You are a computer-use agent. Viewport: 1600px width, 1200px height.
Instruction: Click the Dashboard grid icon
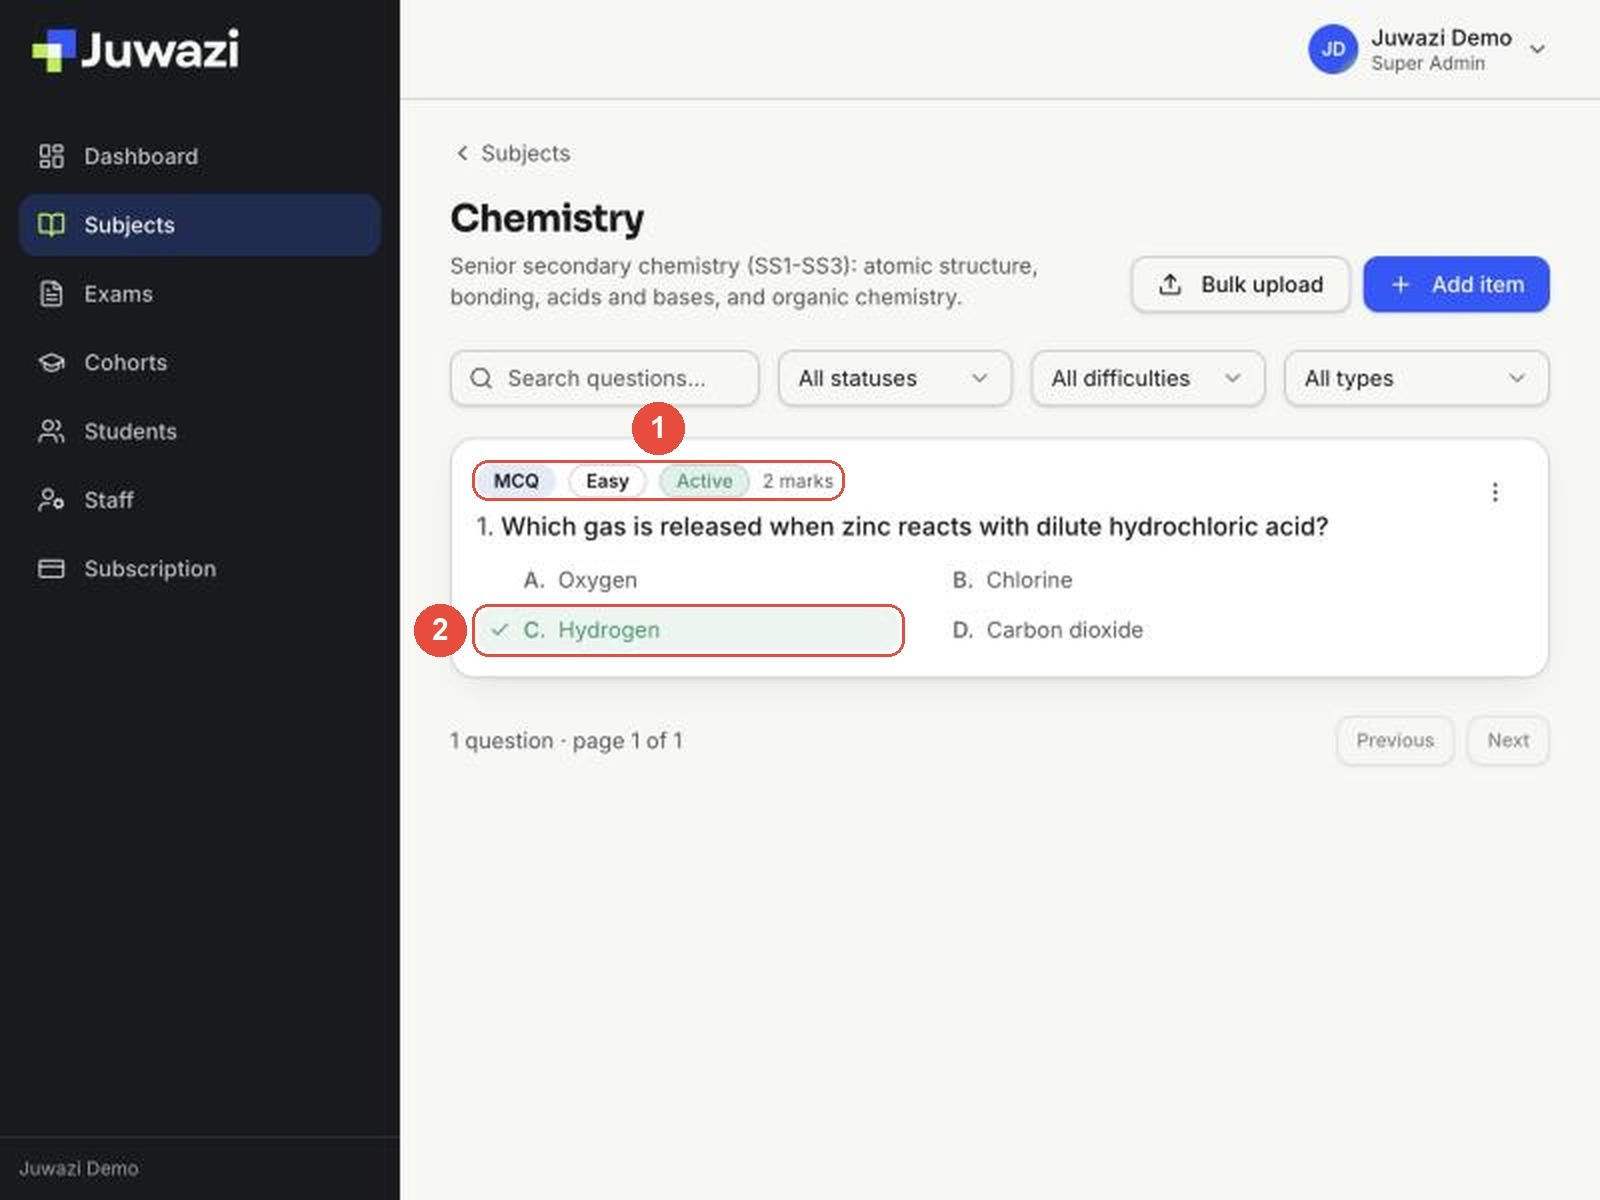coord(51,156)
